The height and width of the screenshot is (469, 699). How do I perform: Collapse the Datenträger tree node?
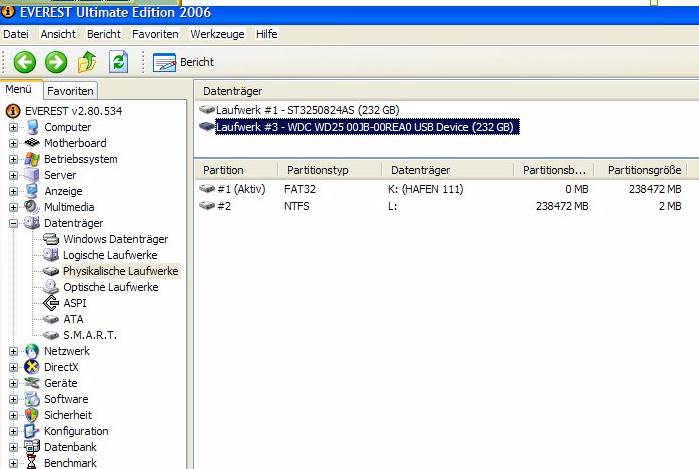13,223
